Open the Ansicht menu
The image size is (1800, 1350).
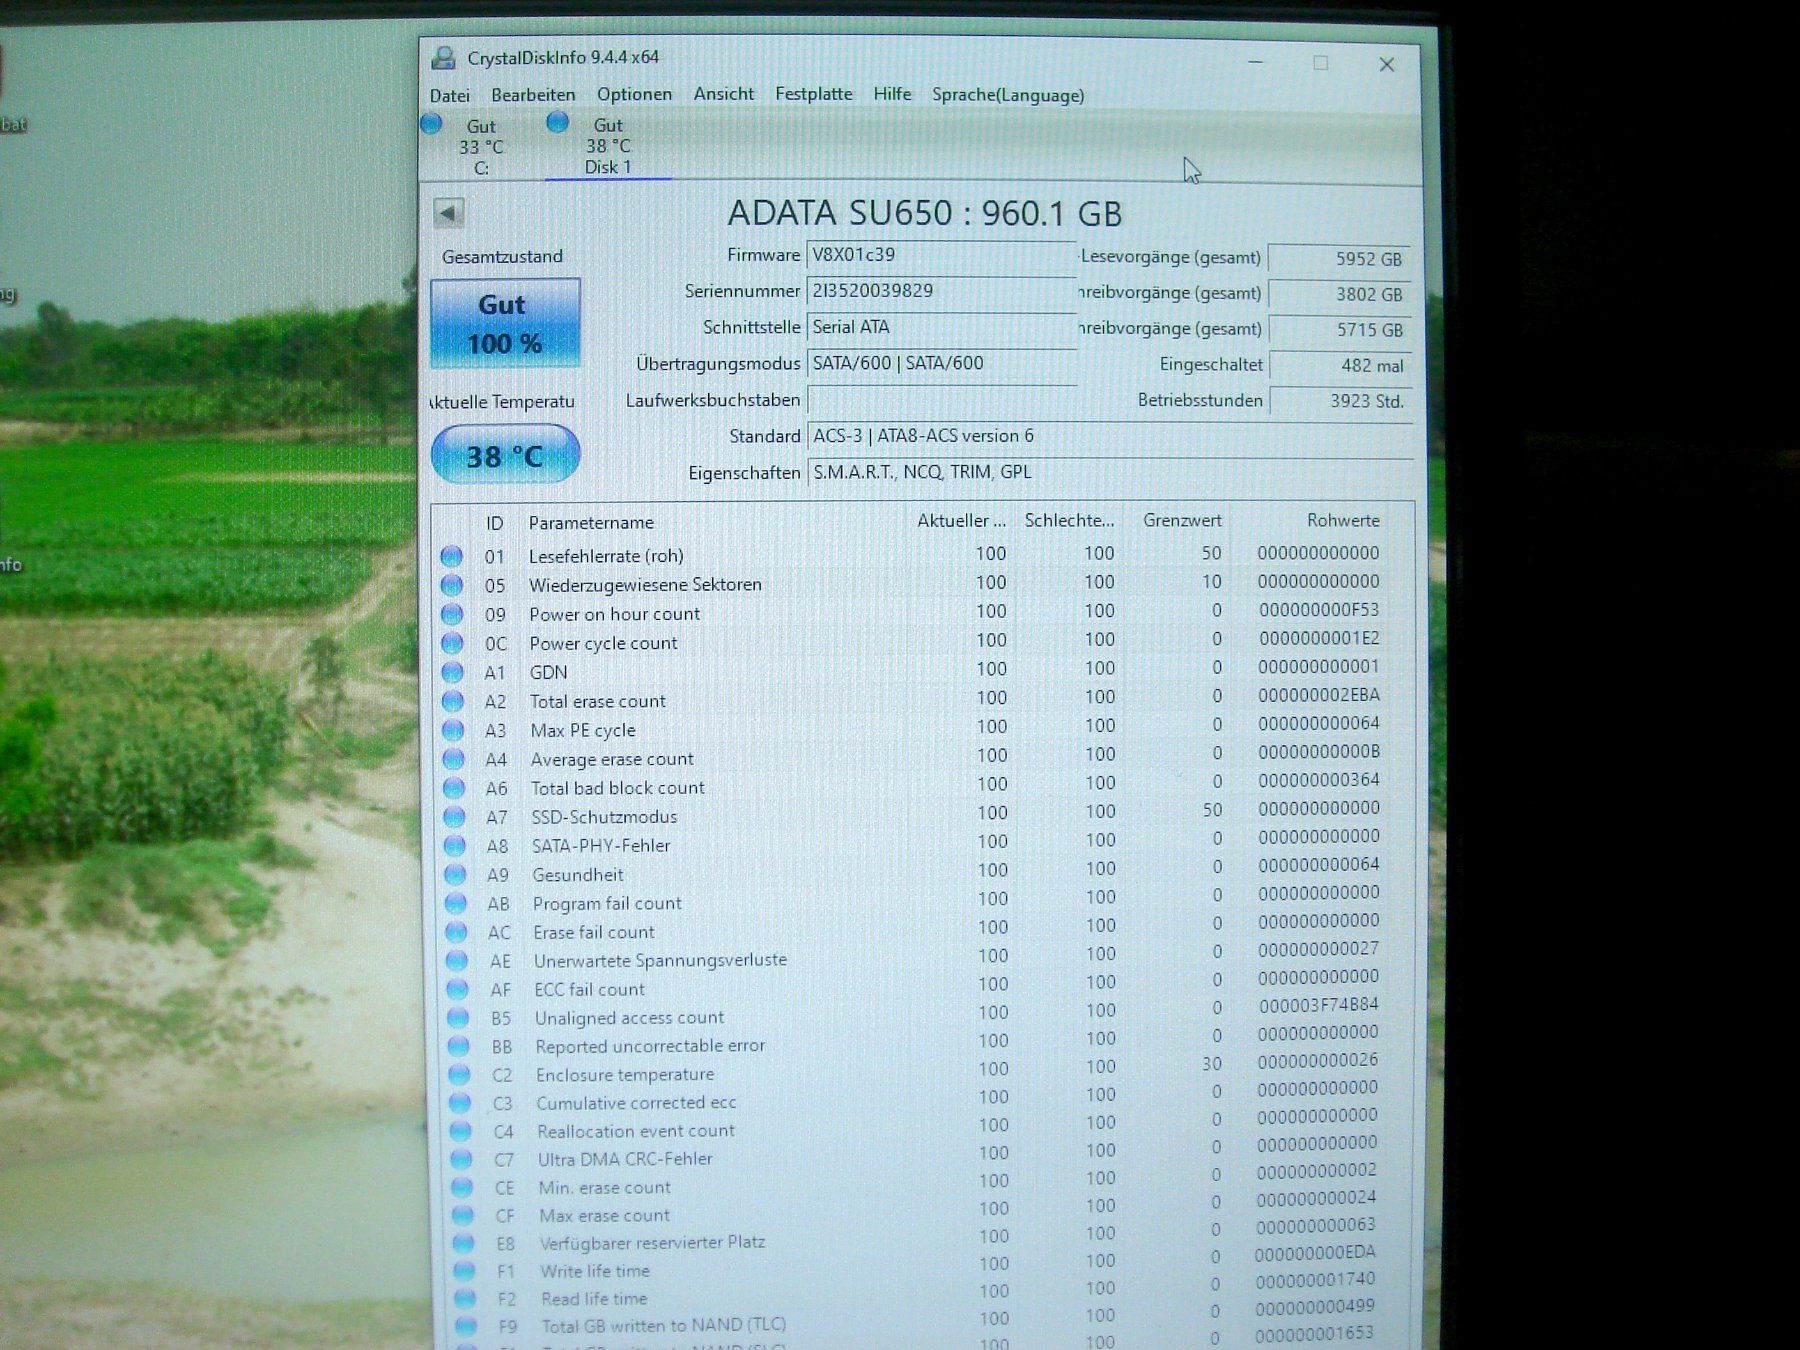point(724,94)
